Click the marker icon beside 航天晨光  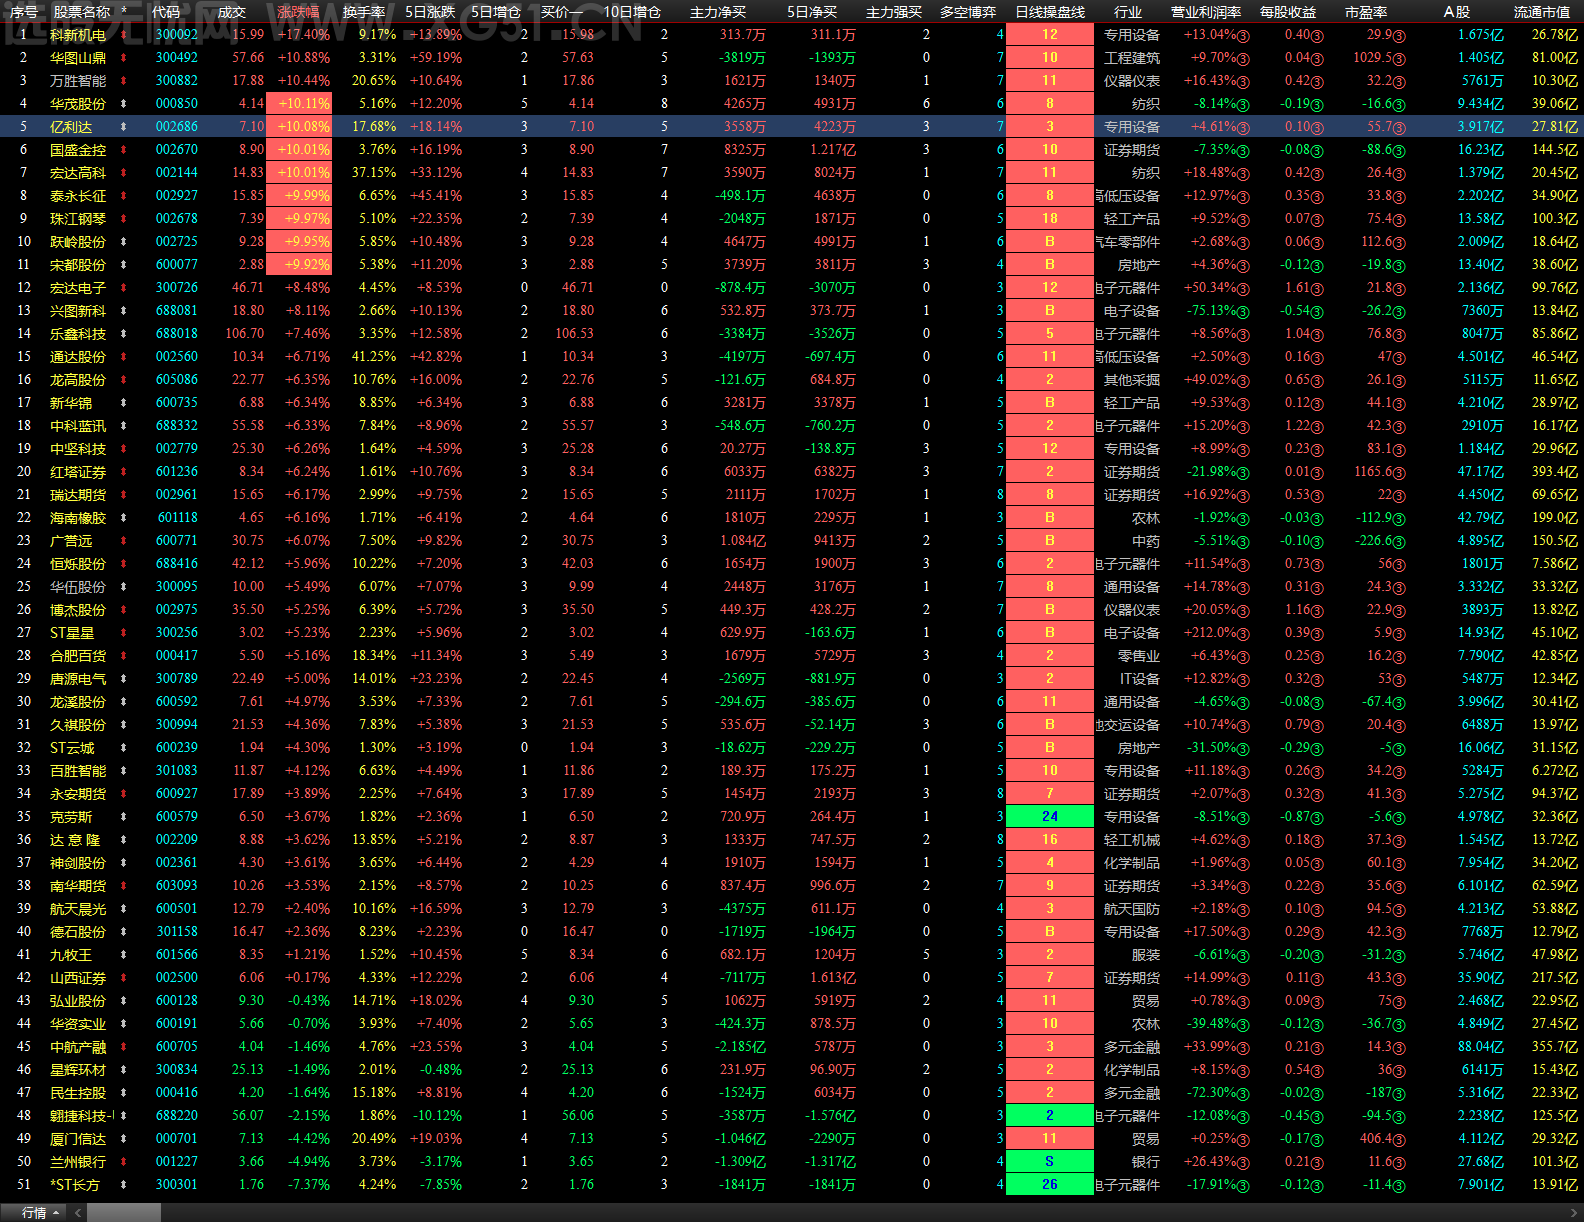click(x=123, y=909)
